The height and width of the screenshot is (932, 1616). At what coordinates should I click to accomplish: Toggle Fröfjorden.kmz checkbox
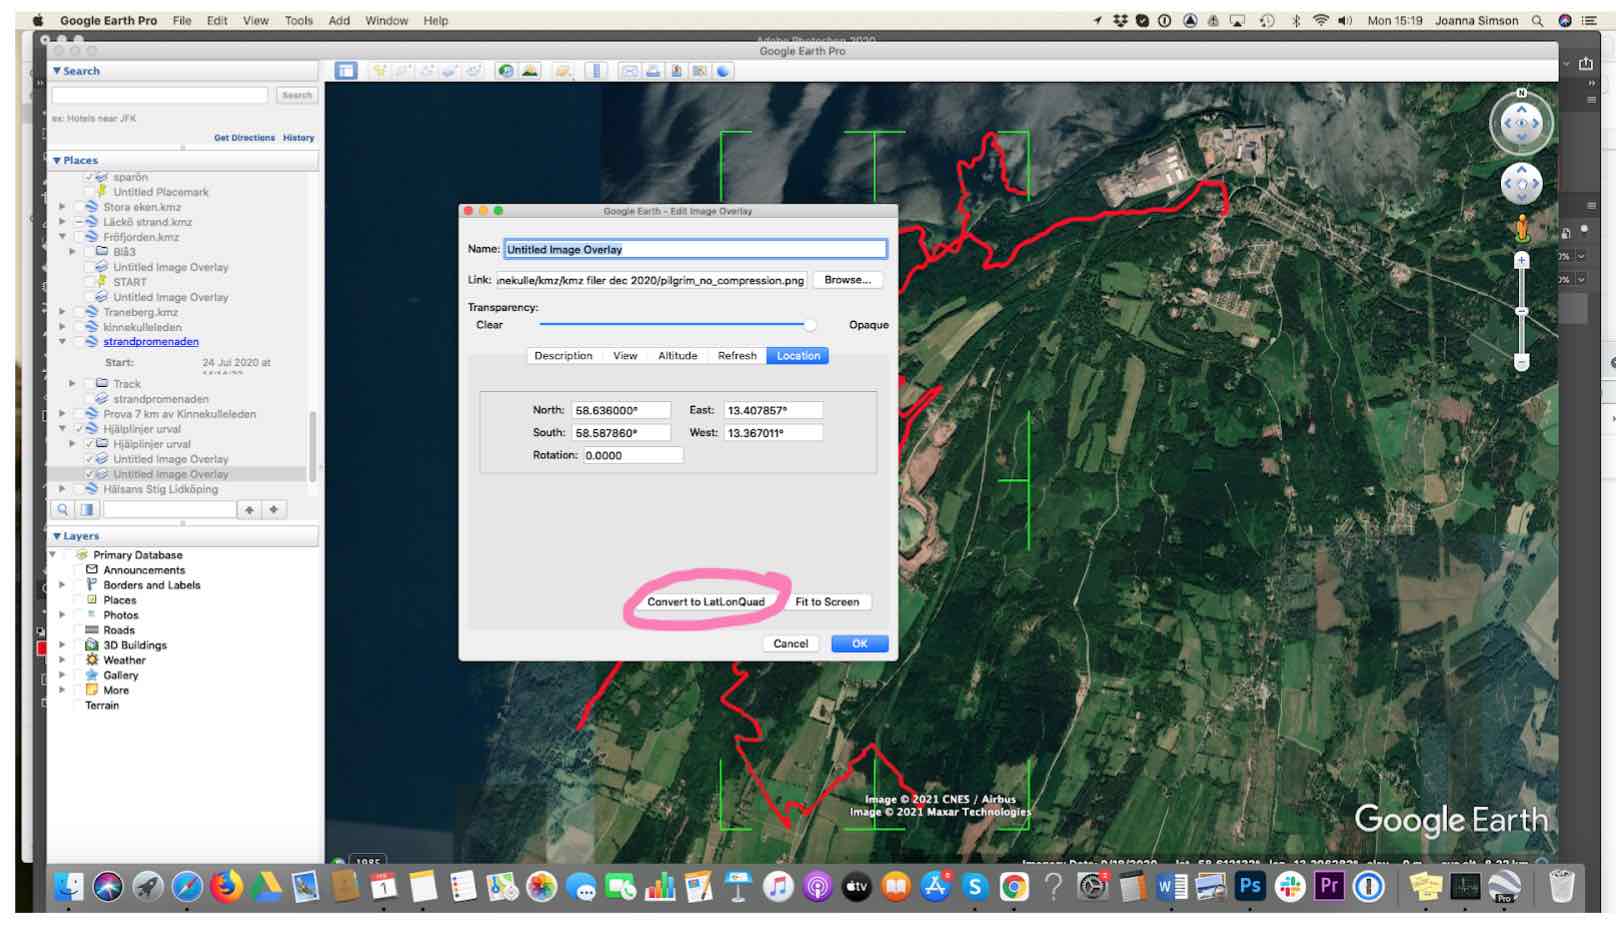[79, 237]
